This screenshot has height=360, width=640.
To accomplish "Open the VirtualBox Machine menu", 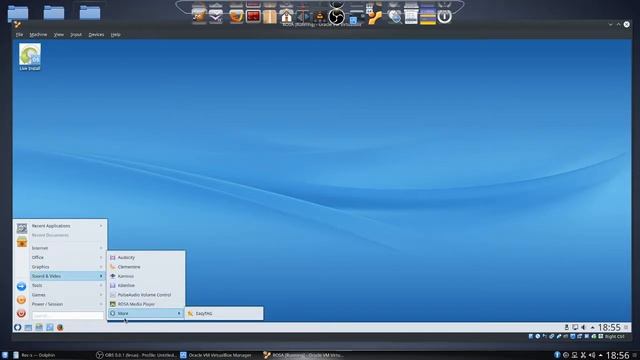I will 38,35.
